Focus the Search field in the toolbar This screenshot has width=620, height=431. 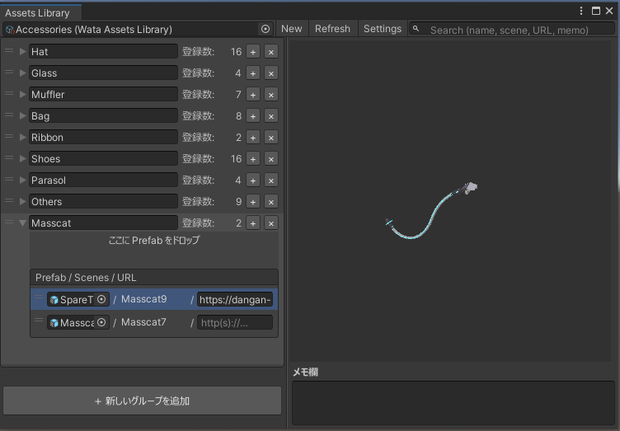coord(512,29)
